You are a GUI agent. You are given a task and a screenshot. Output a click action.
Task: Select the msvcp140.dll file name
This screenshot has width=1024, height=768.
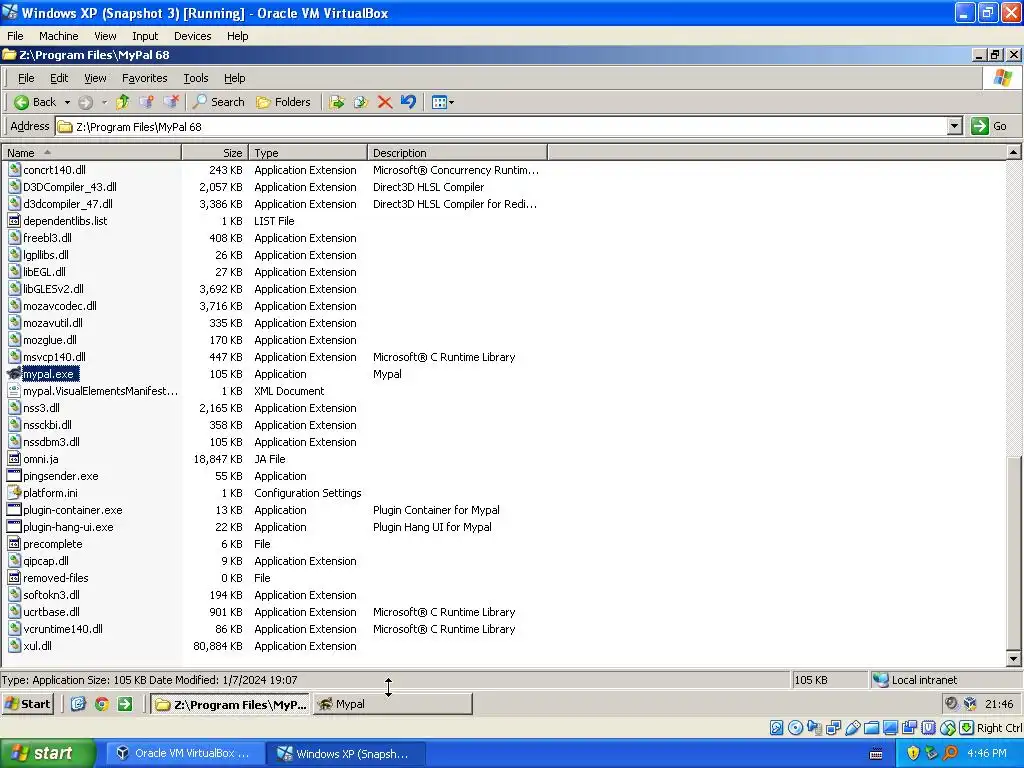tap(54, 357)
